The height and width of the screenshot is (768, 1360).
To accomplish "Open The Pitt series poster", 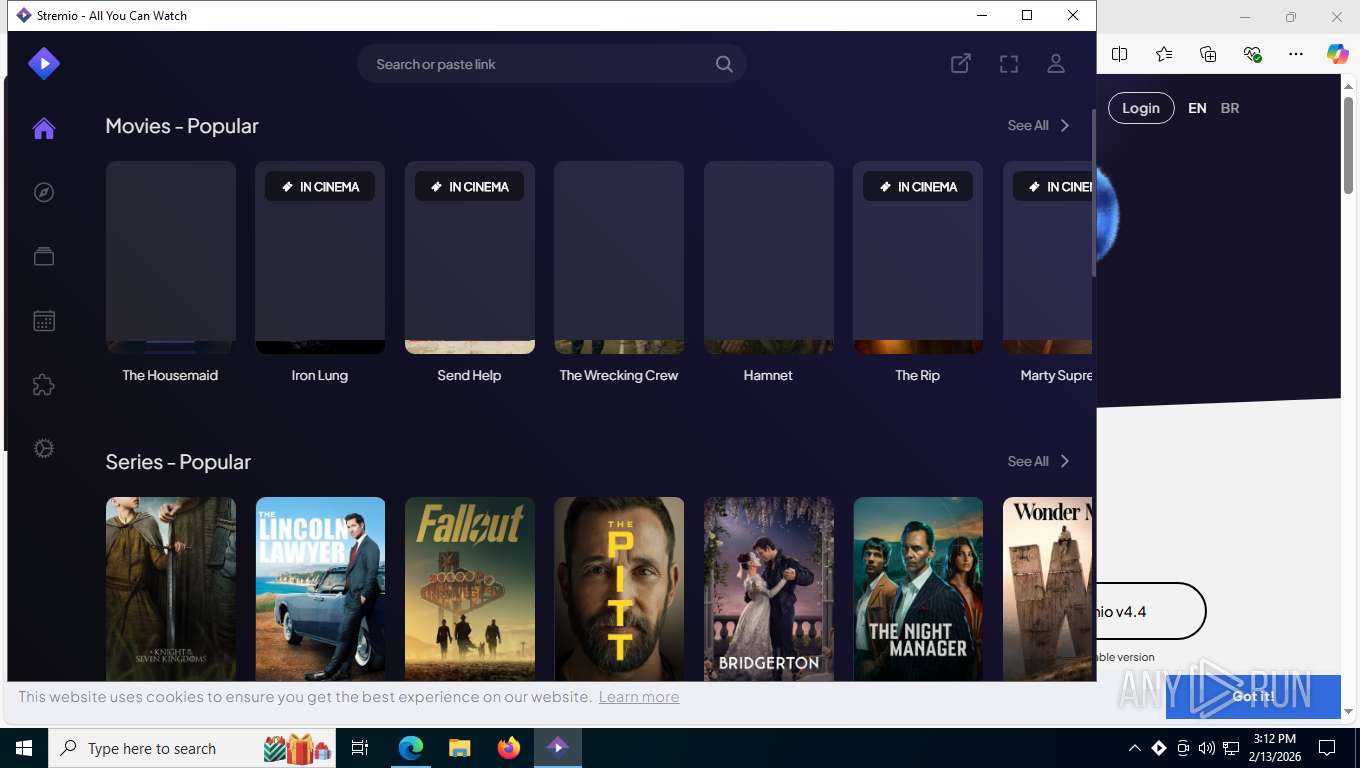I will [619, 589].
